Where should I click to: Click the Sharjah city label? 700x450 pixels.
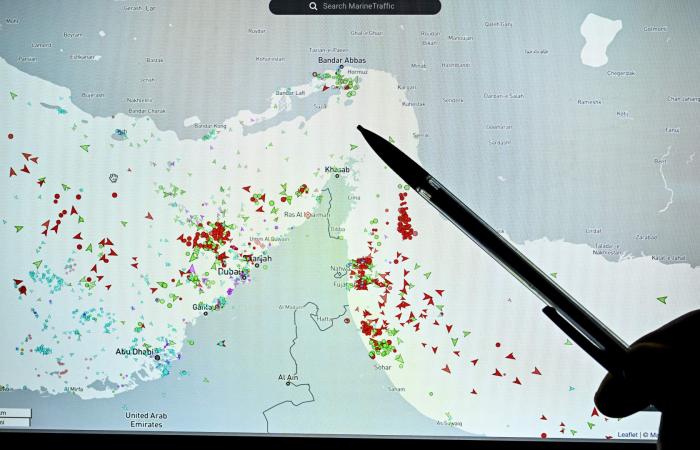(x=260, y=257)
